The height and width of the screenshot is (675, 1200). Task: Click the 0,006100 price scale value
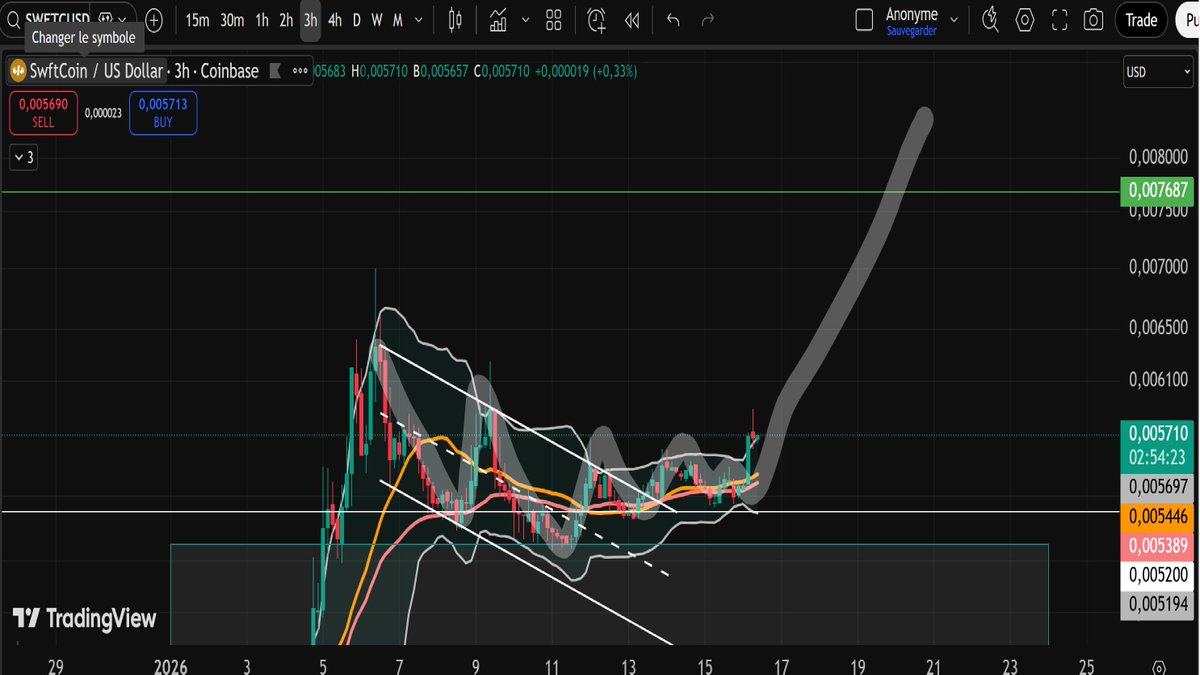(1159, 380)
